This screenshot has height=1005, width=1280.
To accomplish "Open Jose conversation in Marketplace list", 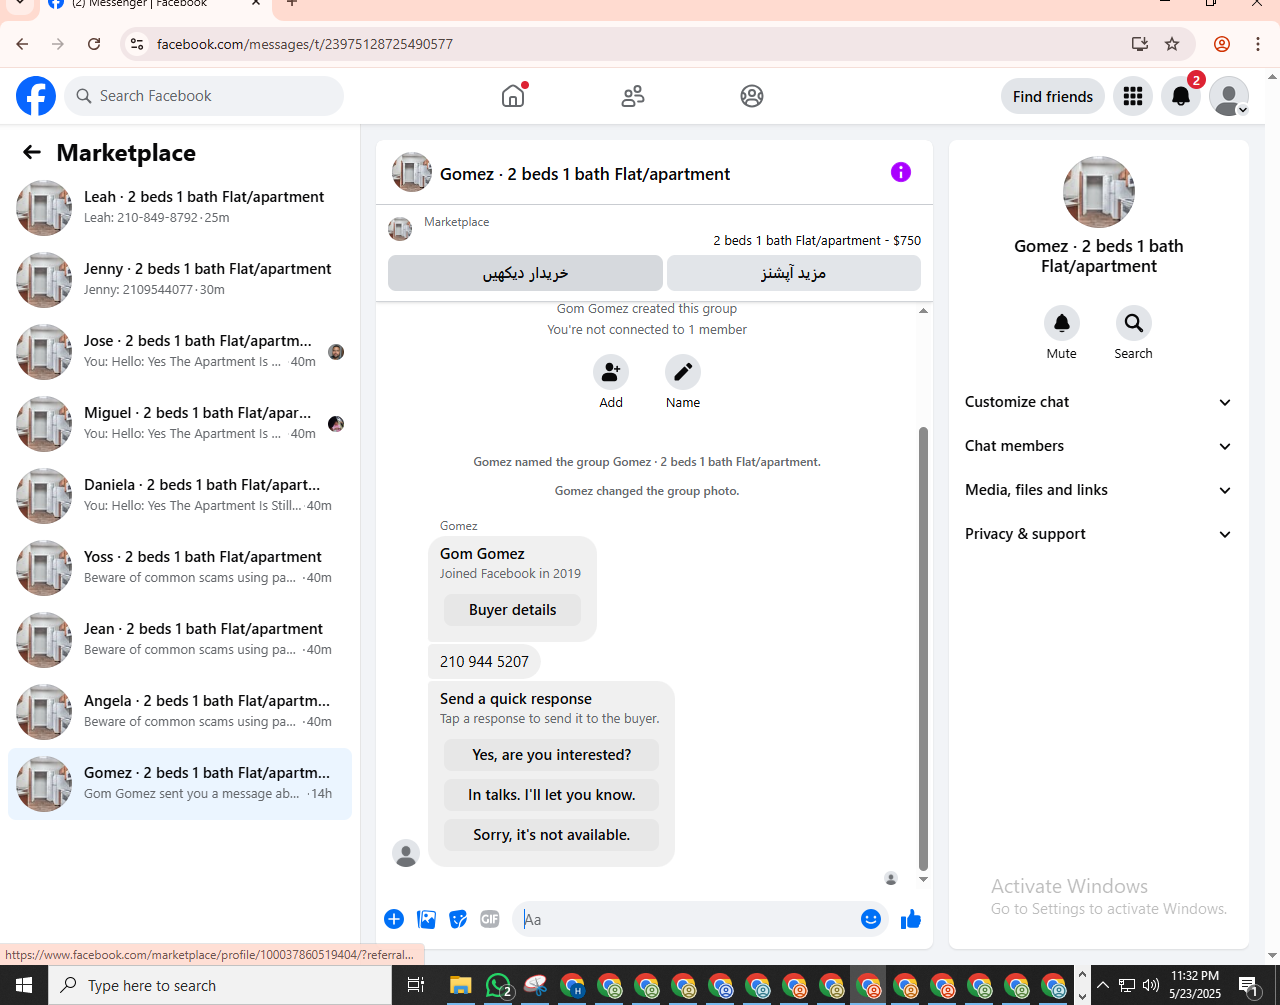I will point(180,352).
